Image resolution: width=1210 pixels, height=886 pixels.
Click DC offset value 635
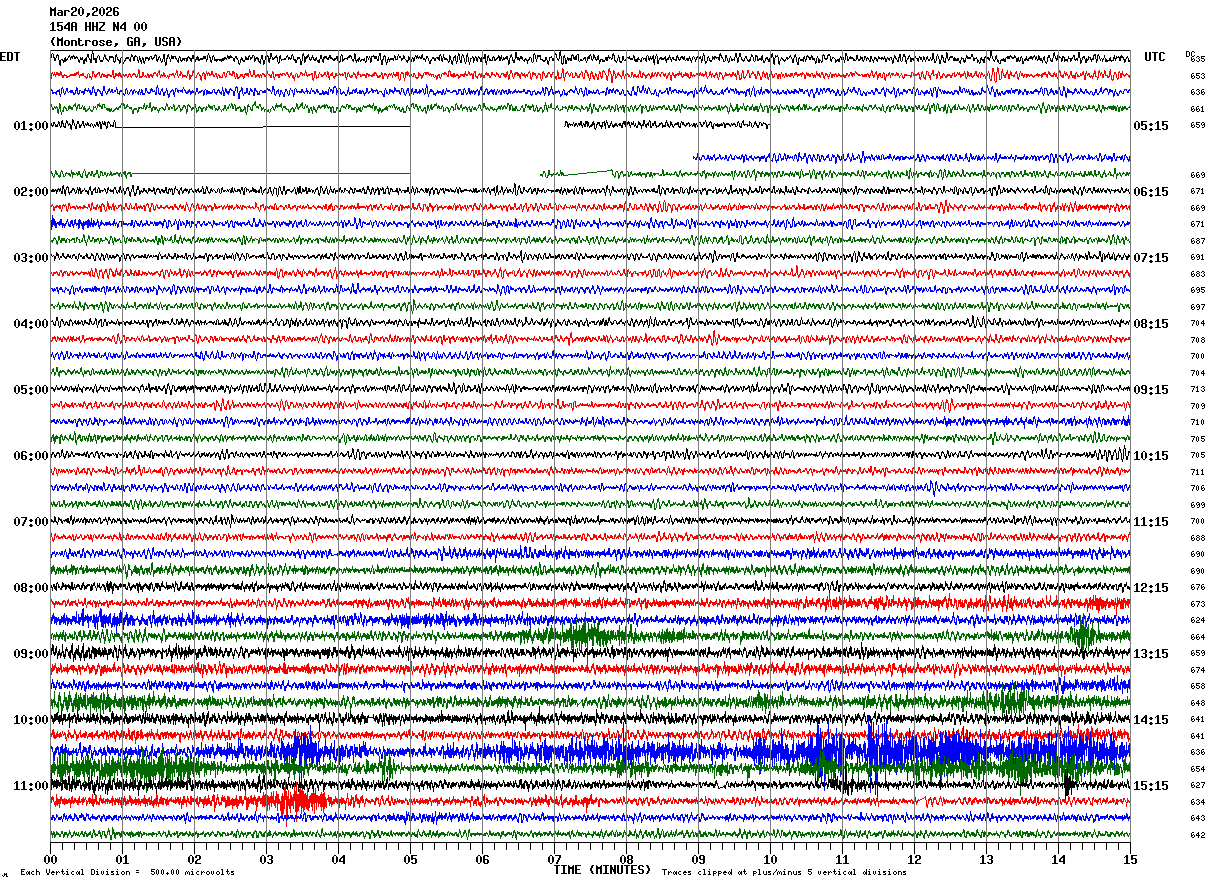(1197, 59)
